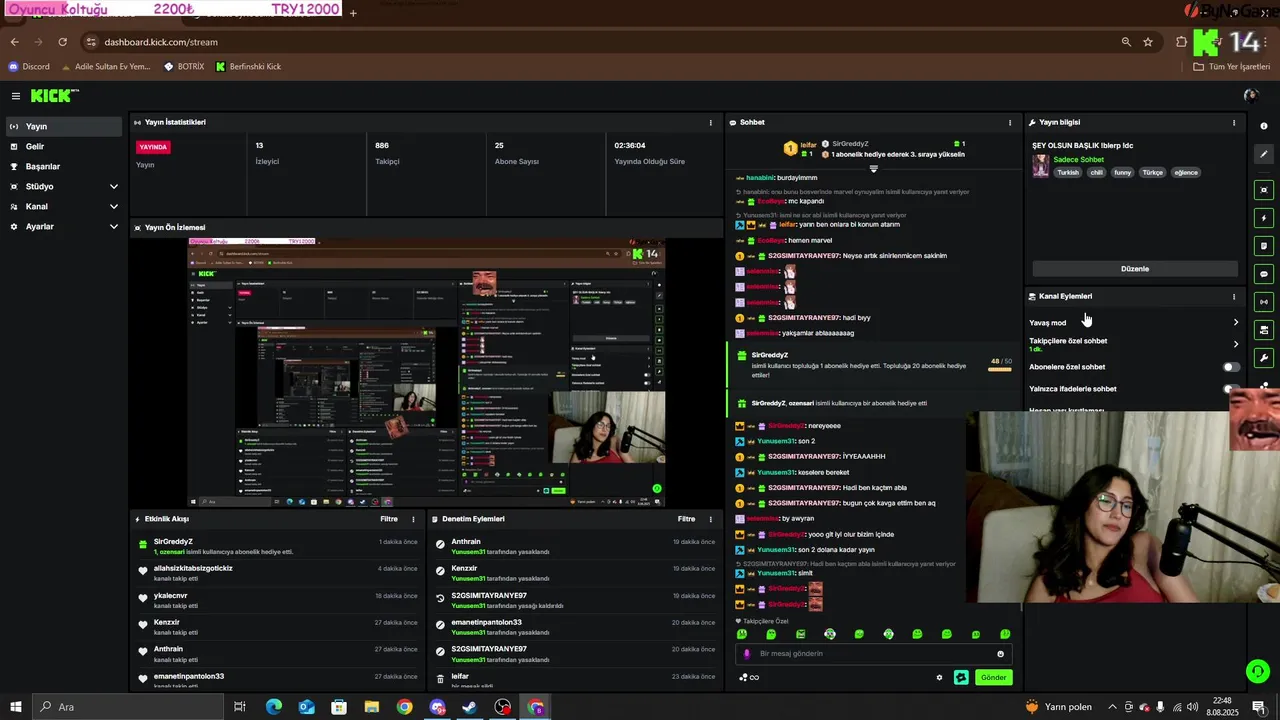The height and width of the screenshot is (720, 1280).
Task: Open Berfinshki Kick bookmark
Action: tap(248, 66)
